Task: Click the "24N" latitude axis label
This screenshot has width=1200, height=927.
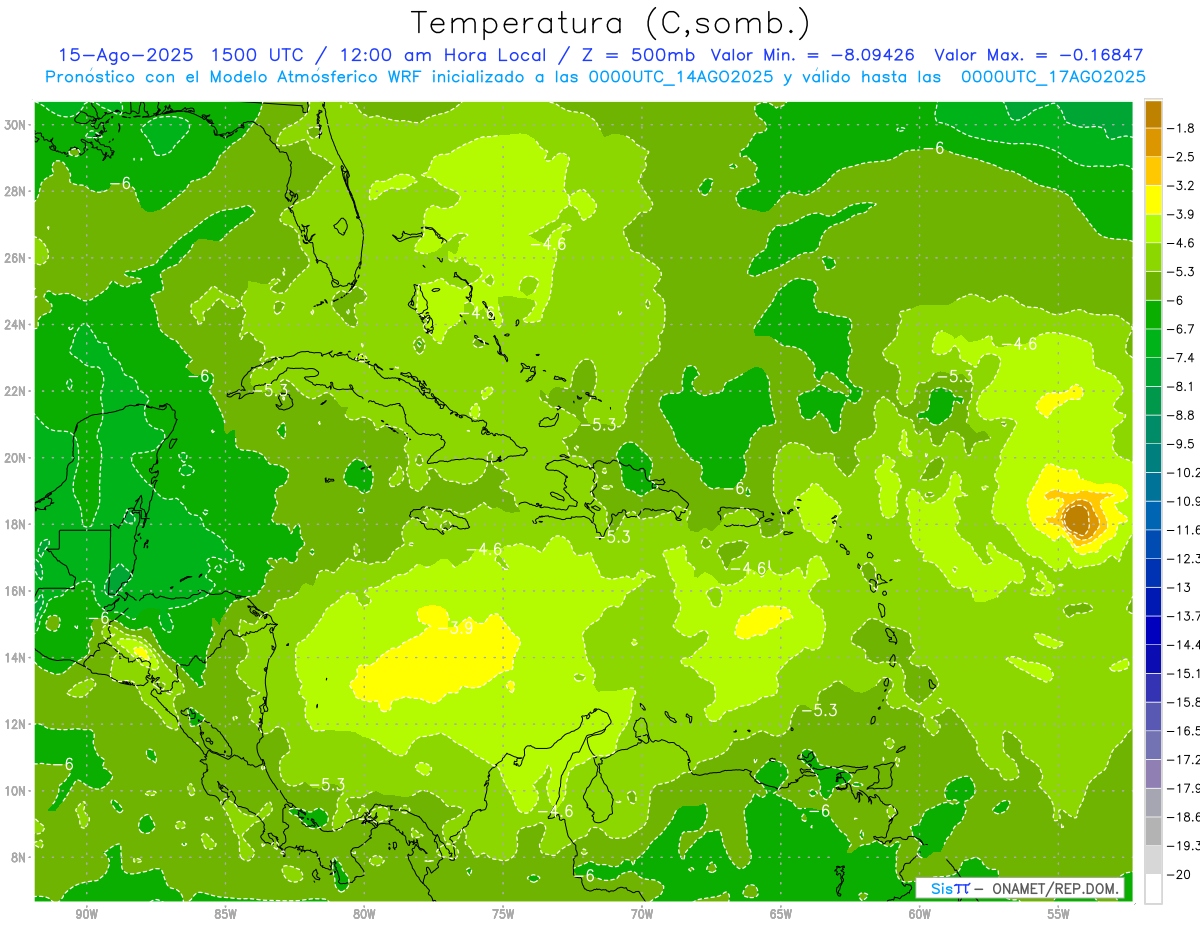Action: [x=16, y=325]
